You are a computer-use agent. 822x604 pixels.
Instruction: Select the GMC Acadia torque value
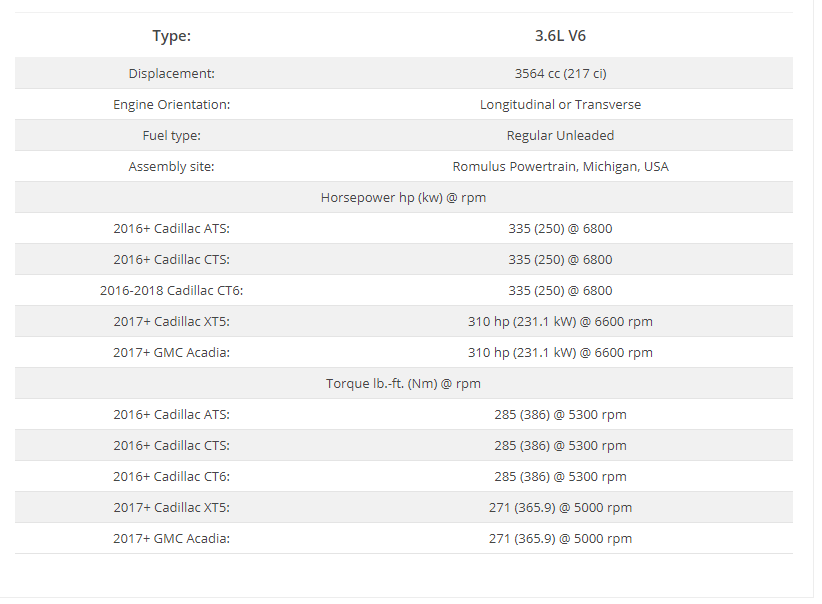[x=560, y=538]
